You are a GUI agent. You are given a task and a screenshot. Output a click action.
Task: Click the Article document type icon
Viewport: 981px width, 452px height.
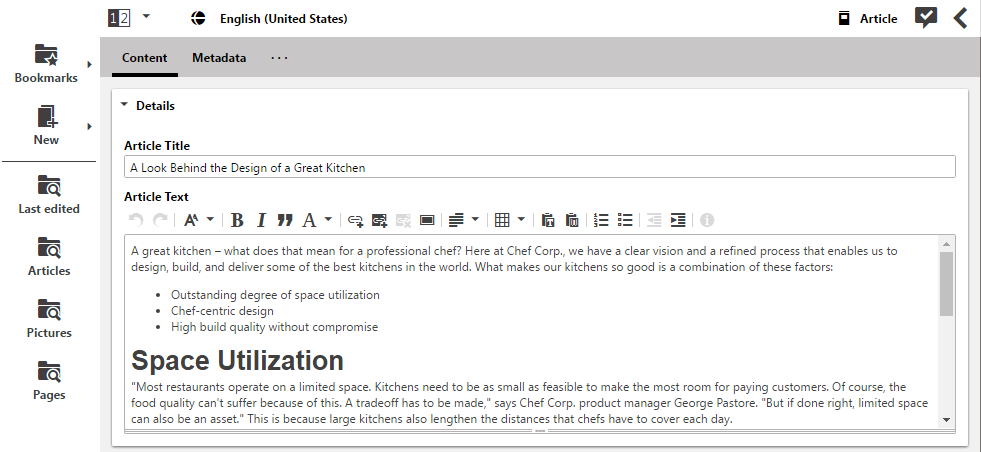click(844, 18)
